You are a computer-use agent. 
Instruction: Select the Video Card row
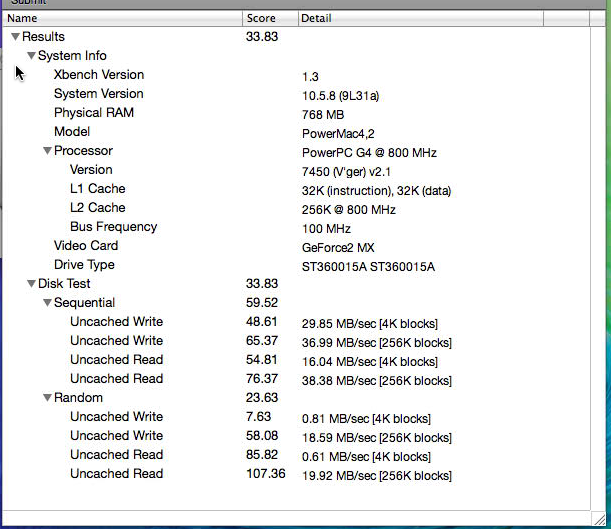click(296, 246)
